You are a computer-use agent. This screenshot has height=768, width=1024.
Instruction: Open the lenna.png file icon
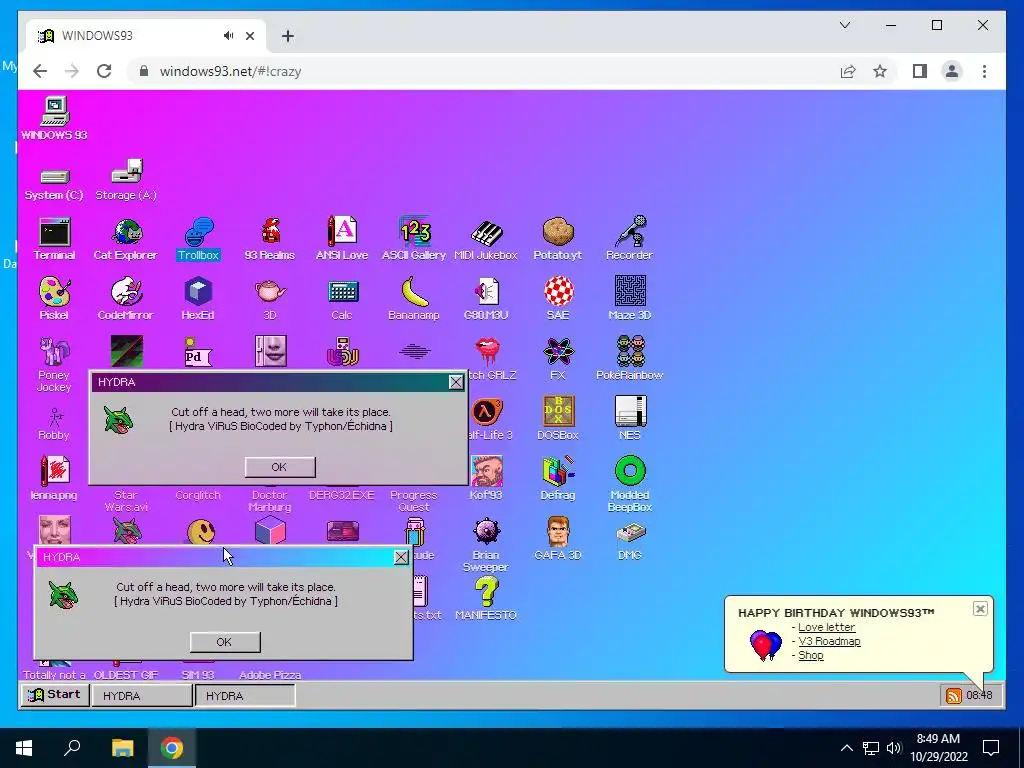pos(54,478)
